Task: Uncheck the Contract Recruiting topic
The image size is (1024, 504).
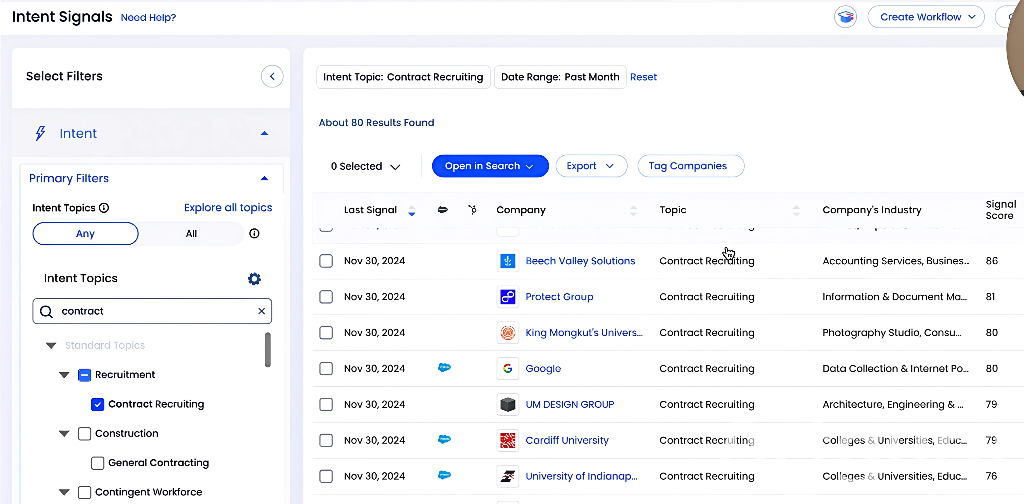Action: point(97,405)
